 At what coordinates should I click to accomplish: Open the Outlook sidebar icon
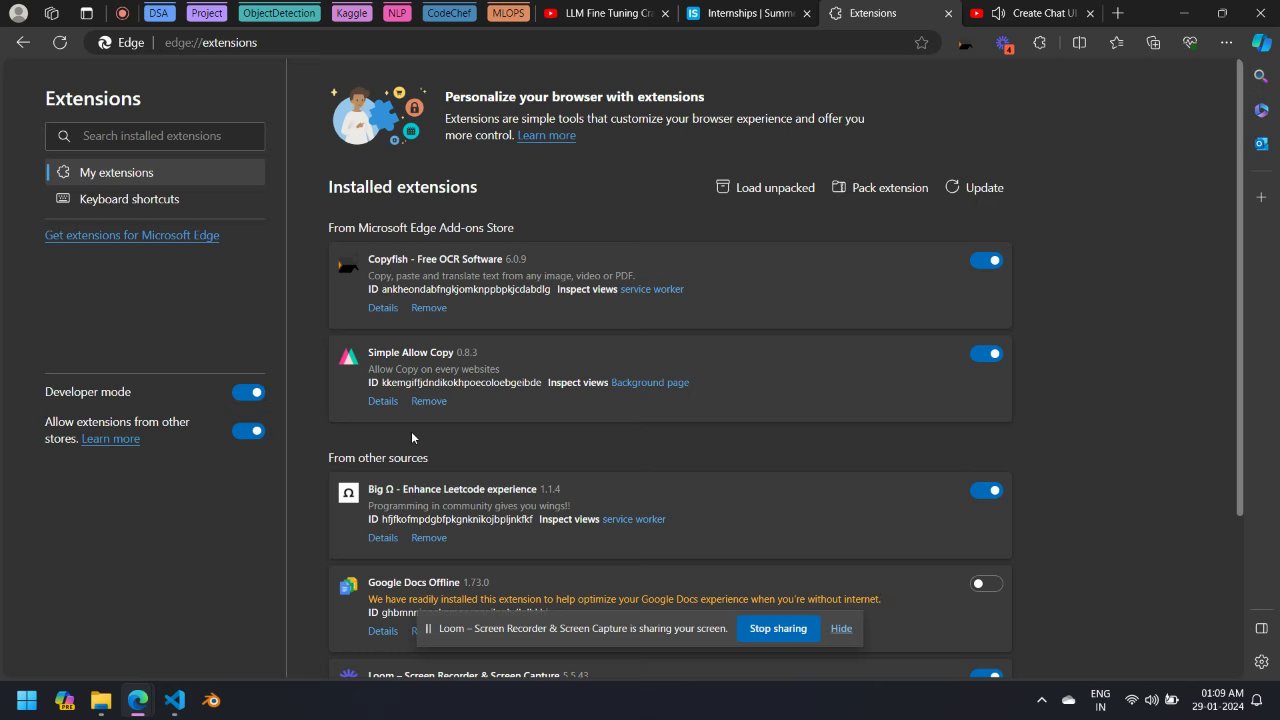tap(1261, 144)
